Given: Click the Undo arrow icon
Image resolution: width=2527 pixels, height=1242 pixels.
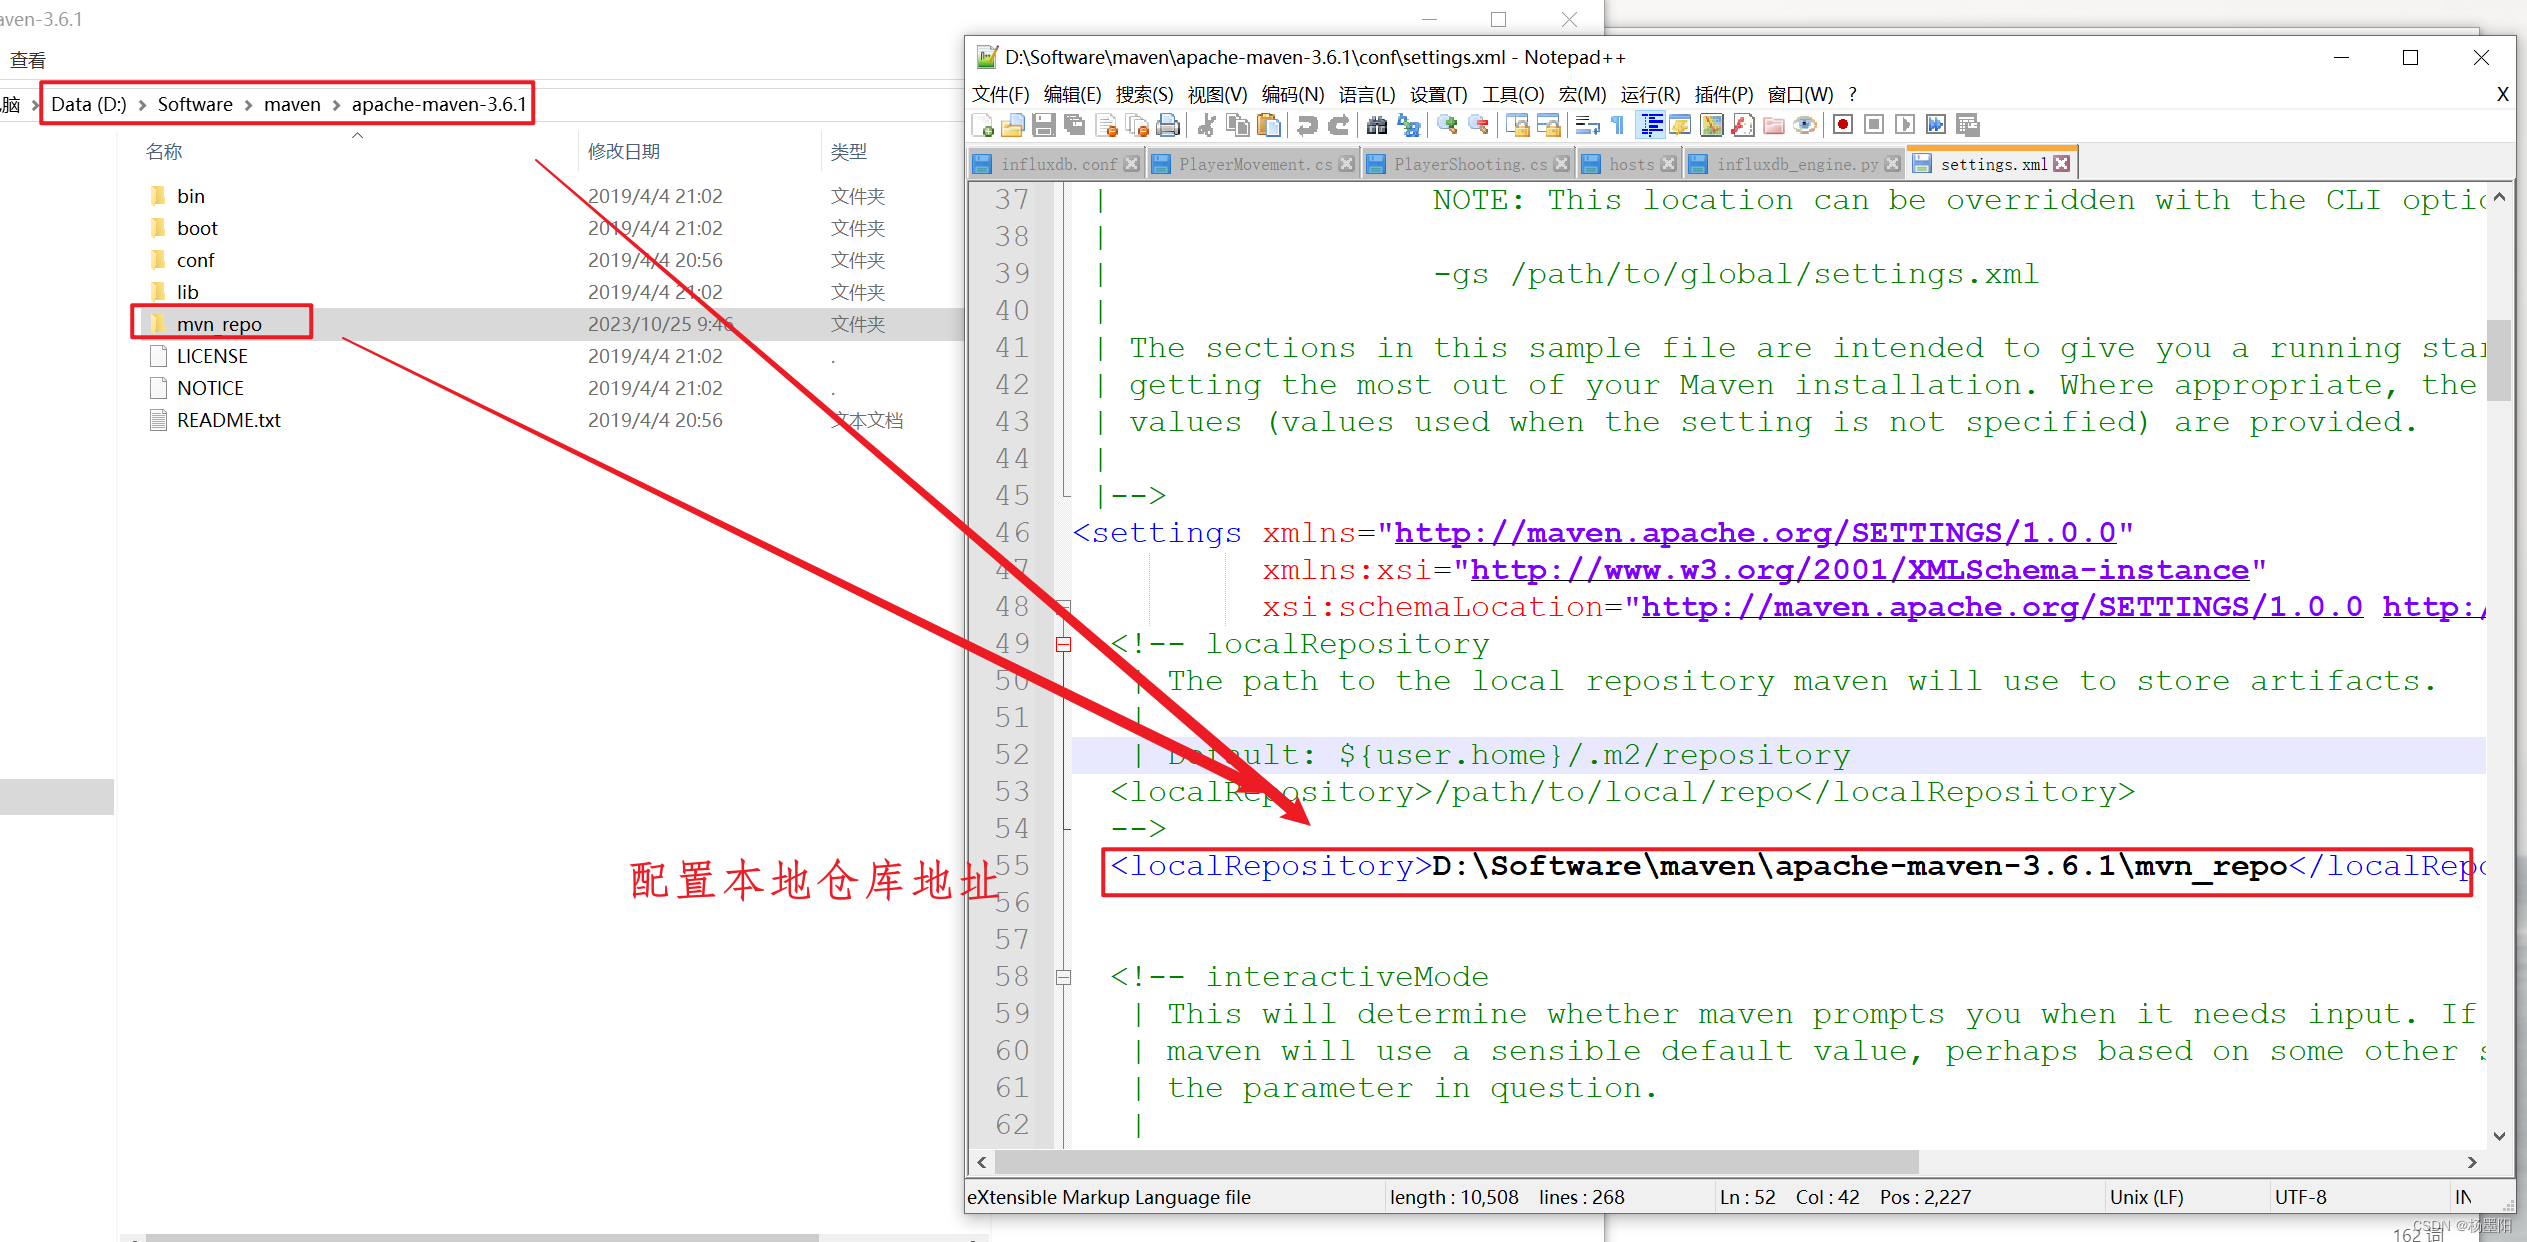Looking at the screenshot, I should [x=1307, y=125].
